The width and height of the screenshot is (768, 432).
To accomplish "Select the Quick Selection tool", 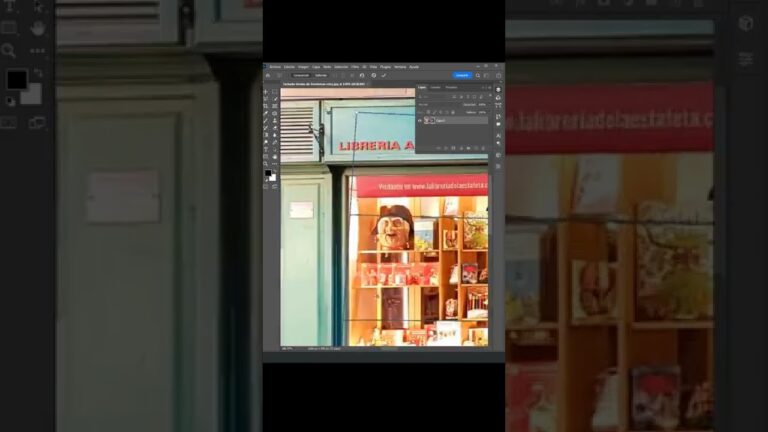I will (x=274, y=99).
